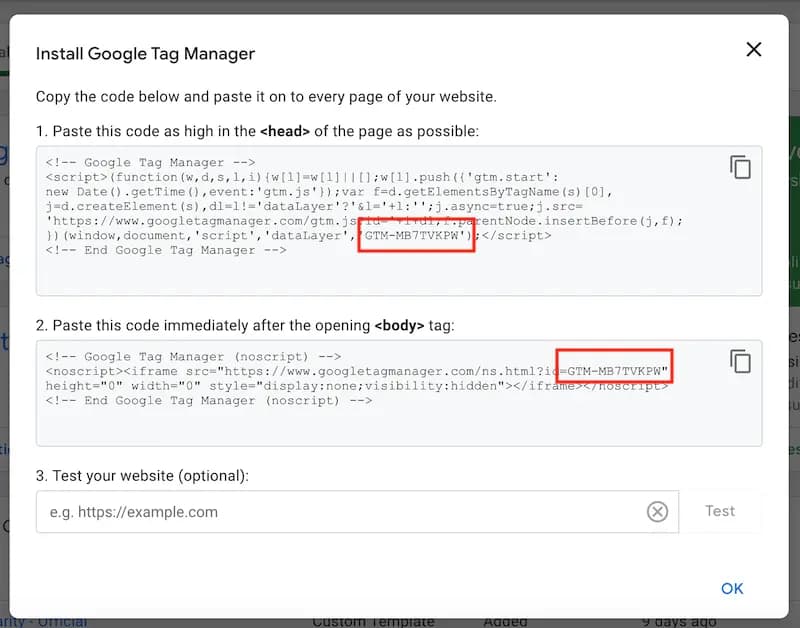Click GTM-MB7TVKPW ID in iframe URL
800x628 pixels.
(614, 371)
